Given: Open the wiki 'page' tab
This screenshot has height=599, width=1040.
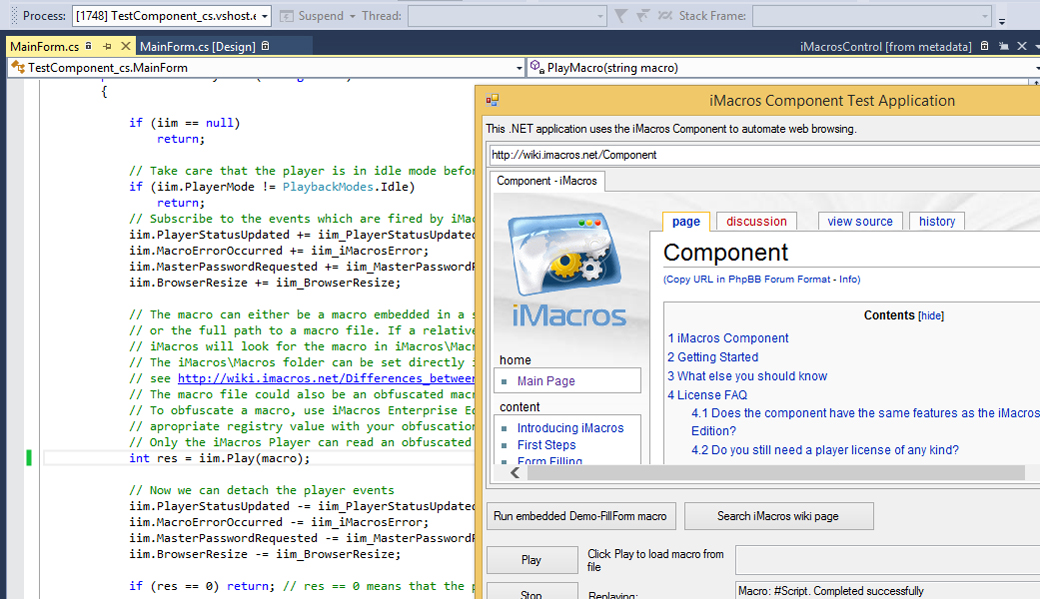Looking at the screenshot, I should tap(686, 222).
